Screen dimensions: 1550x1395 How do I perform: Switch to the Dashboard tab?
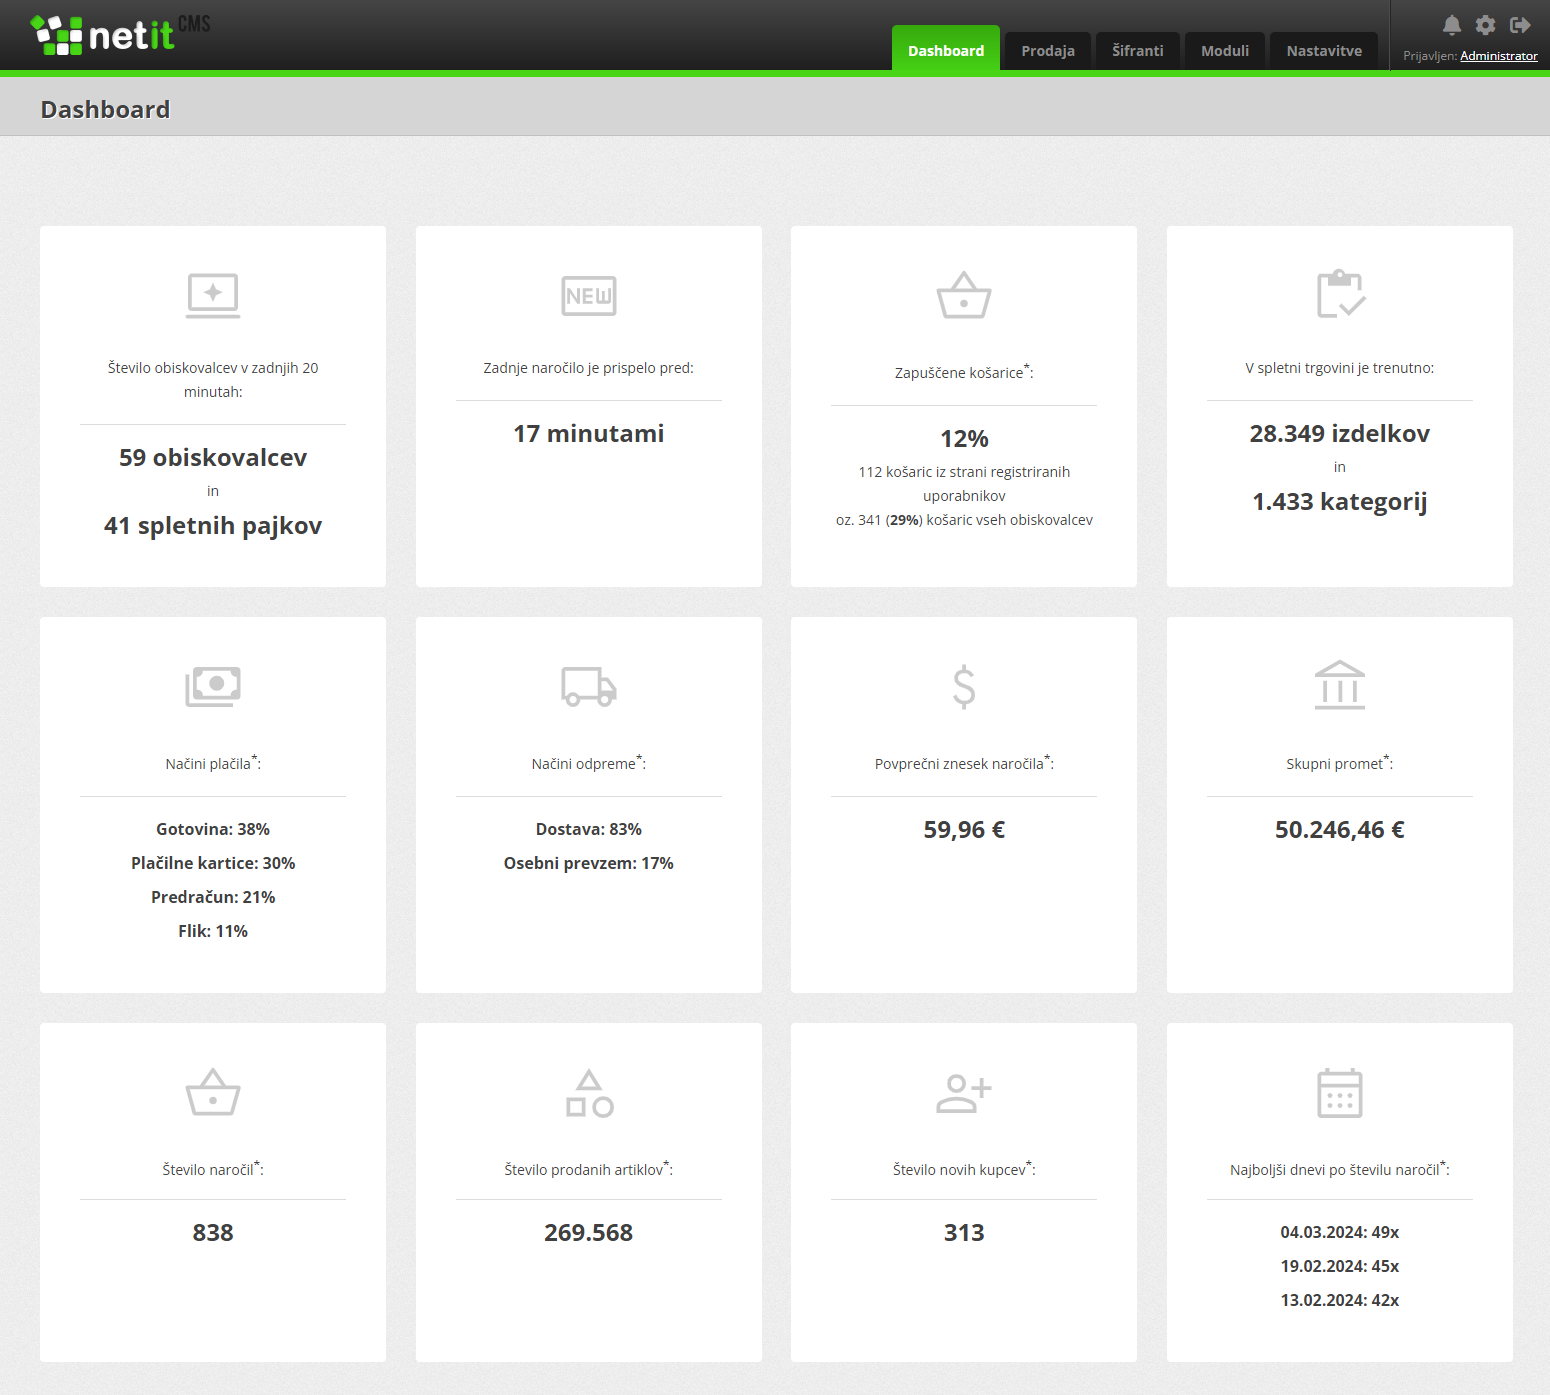[946, 51]
